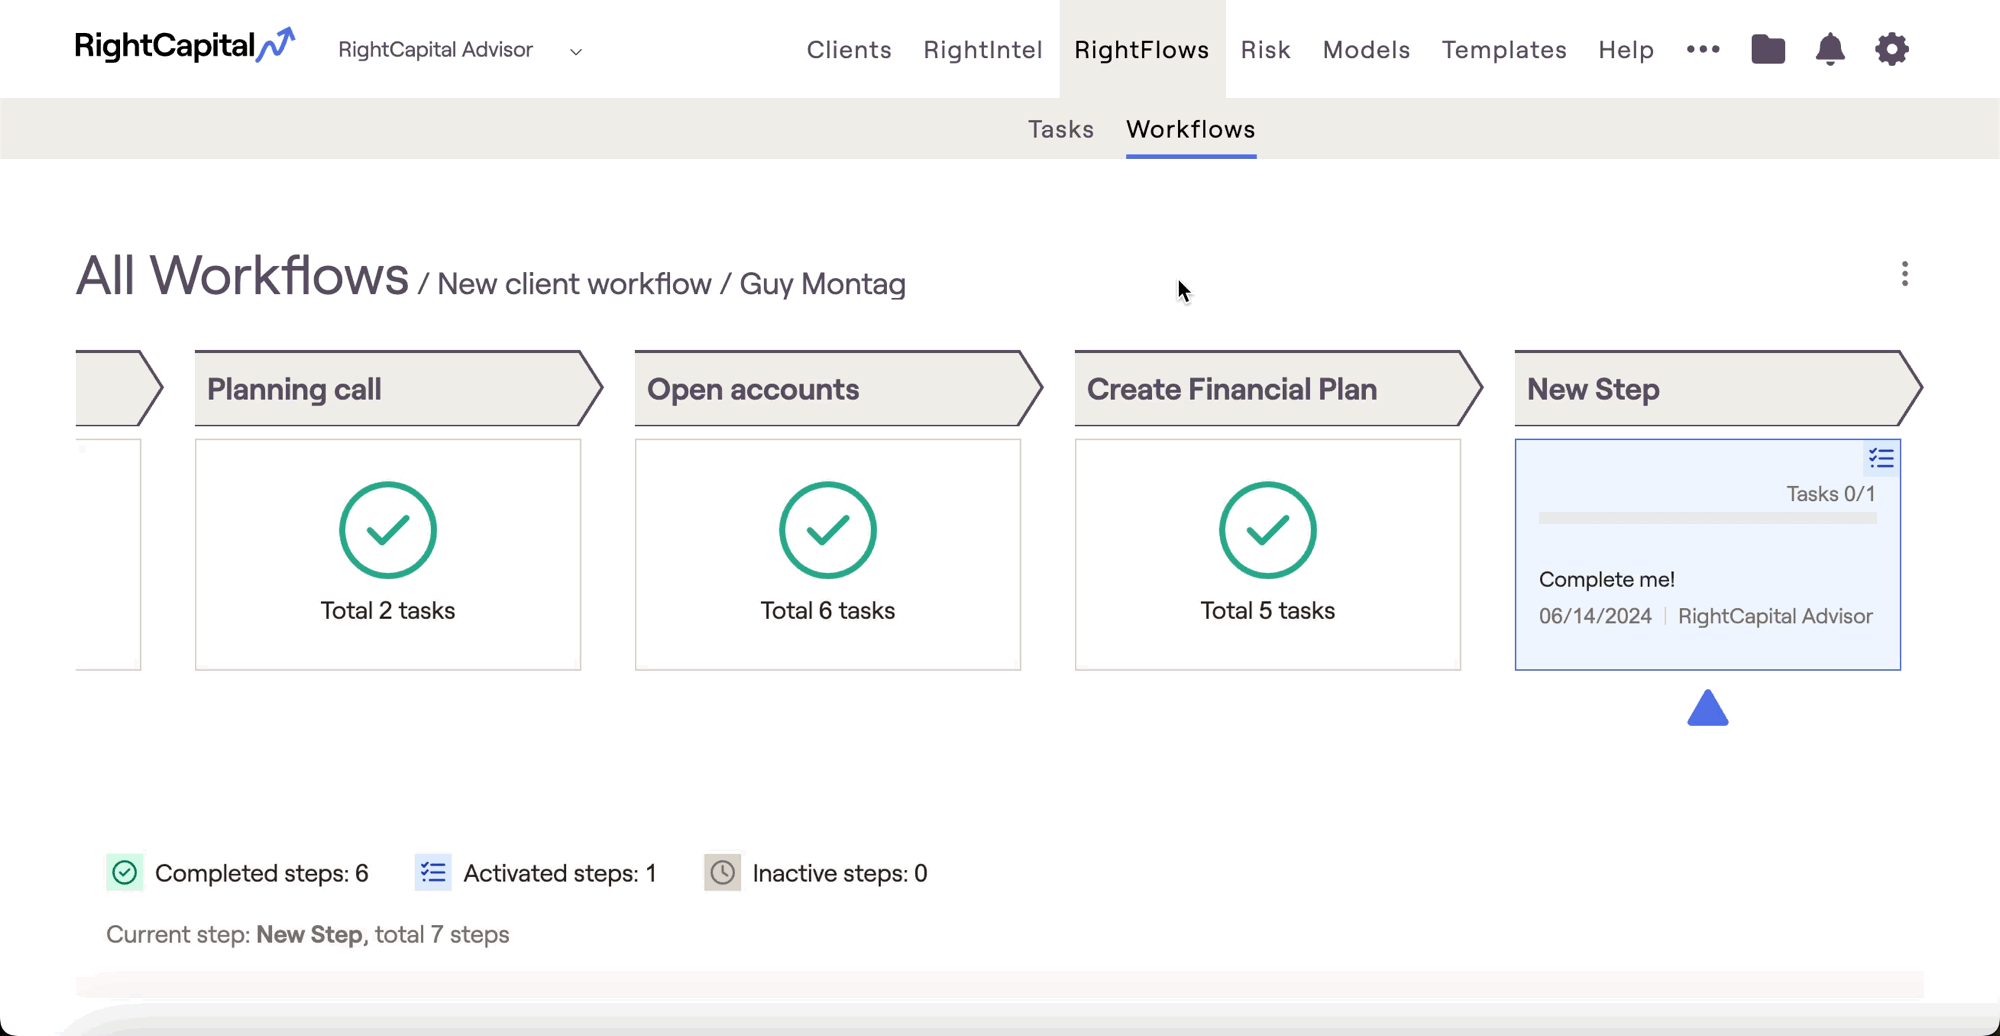2000x1036 pixels.
Task: Open settings gear icon
Action: click(1892, 49)
